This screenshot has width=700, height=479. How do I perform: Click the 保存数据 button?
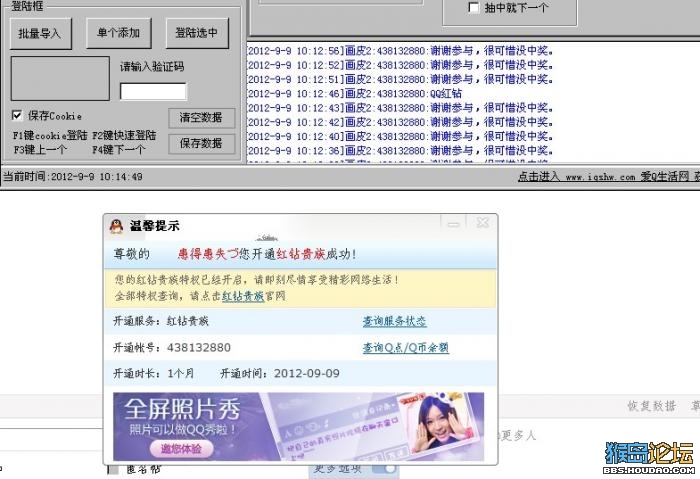201,144
